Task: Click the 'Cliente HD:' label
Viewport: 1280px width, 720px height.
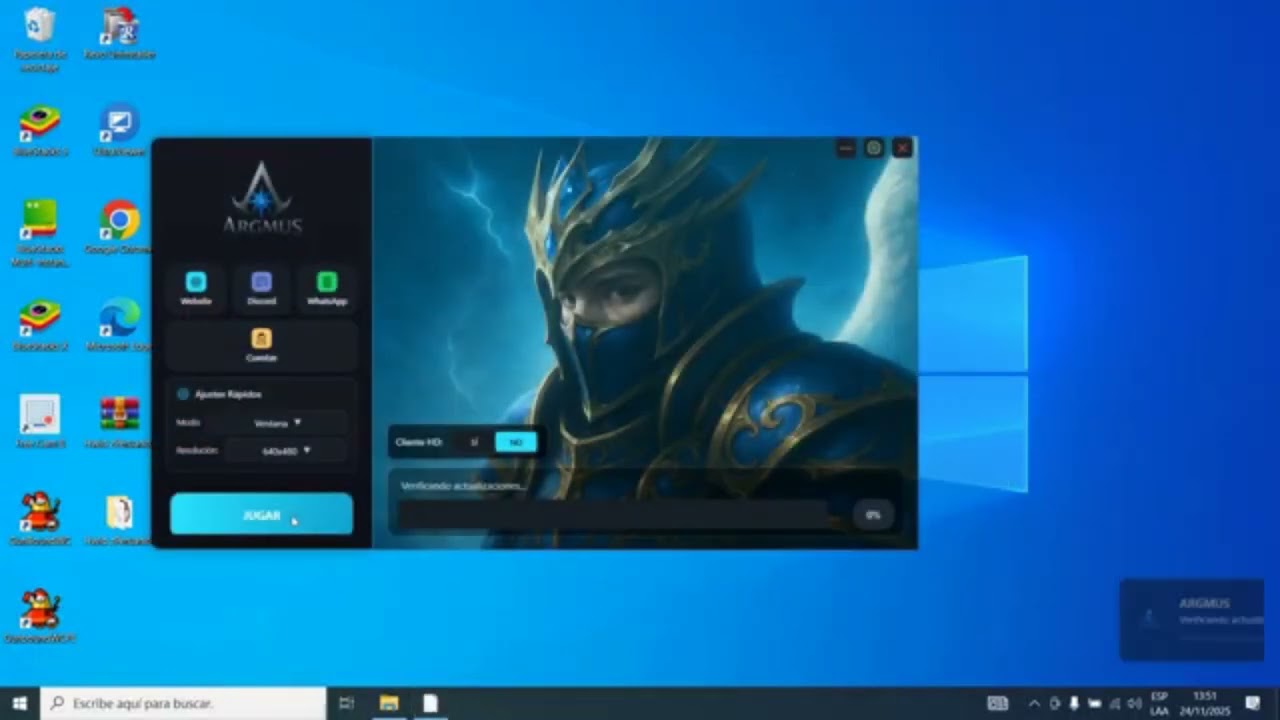Action: coord(419,442)
